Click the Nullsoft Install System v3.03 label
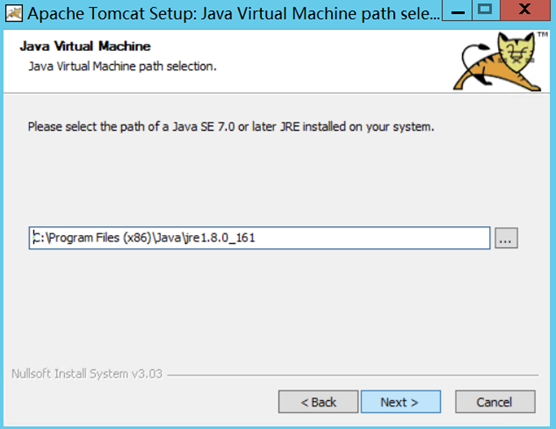Viewport: 556px width, 429px height. coord(87,374)
